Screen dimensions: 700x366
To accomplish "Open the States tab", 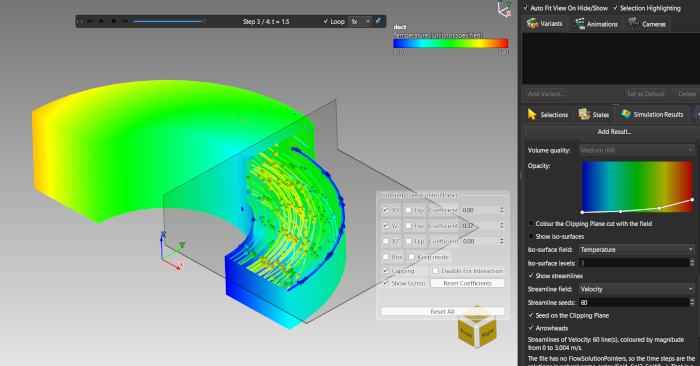I will 594,115.
